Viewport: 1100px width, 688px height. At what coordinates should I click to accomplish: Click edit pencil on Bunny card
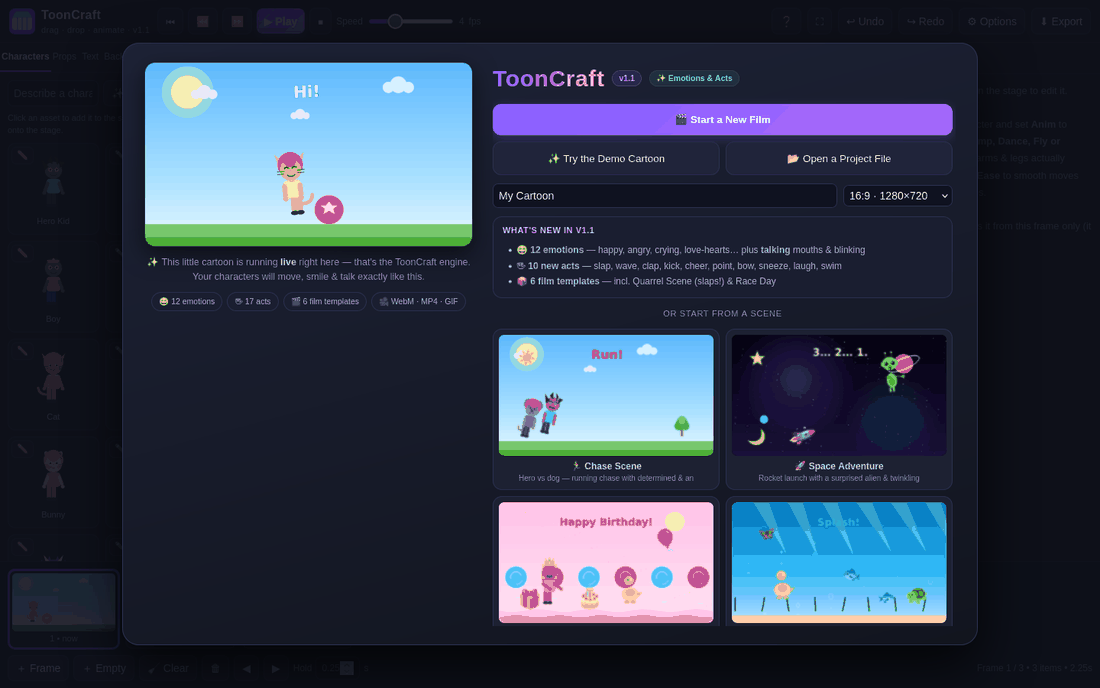pyautogui.click(x=22, y=449)
